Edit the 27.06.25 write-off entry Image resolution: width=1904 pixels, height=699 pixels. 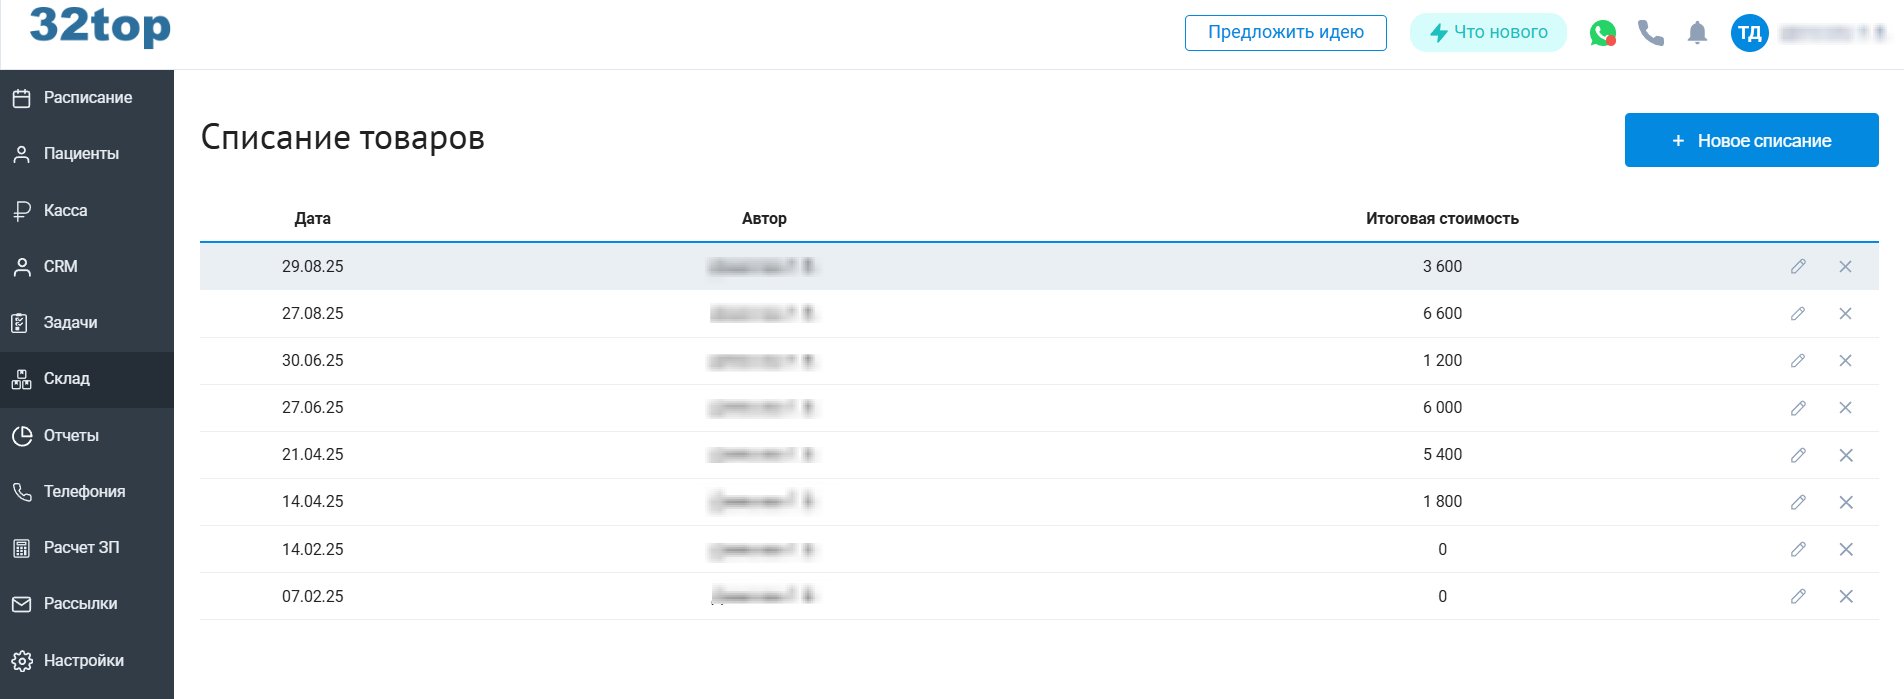1798,408
